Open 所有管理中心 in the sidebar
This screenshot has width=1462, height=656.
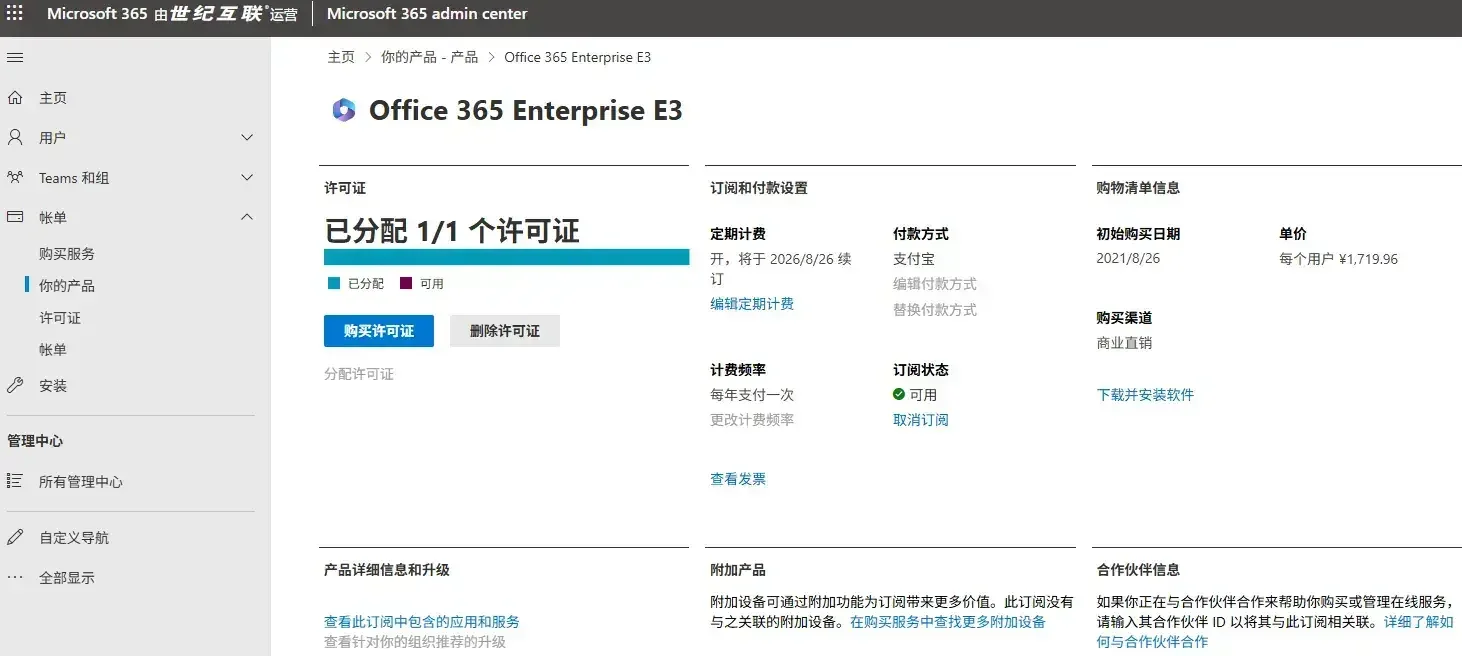(x=81, y=482)
